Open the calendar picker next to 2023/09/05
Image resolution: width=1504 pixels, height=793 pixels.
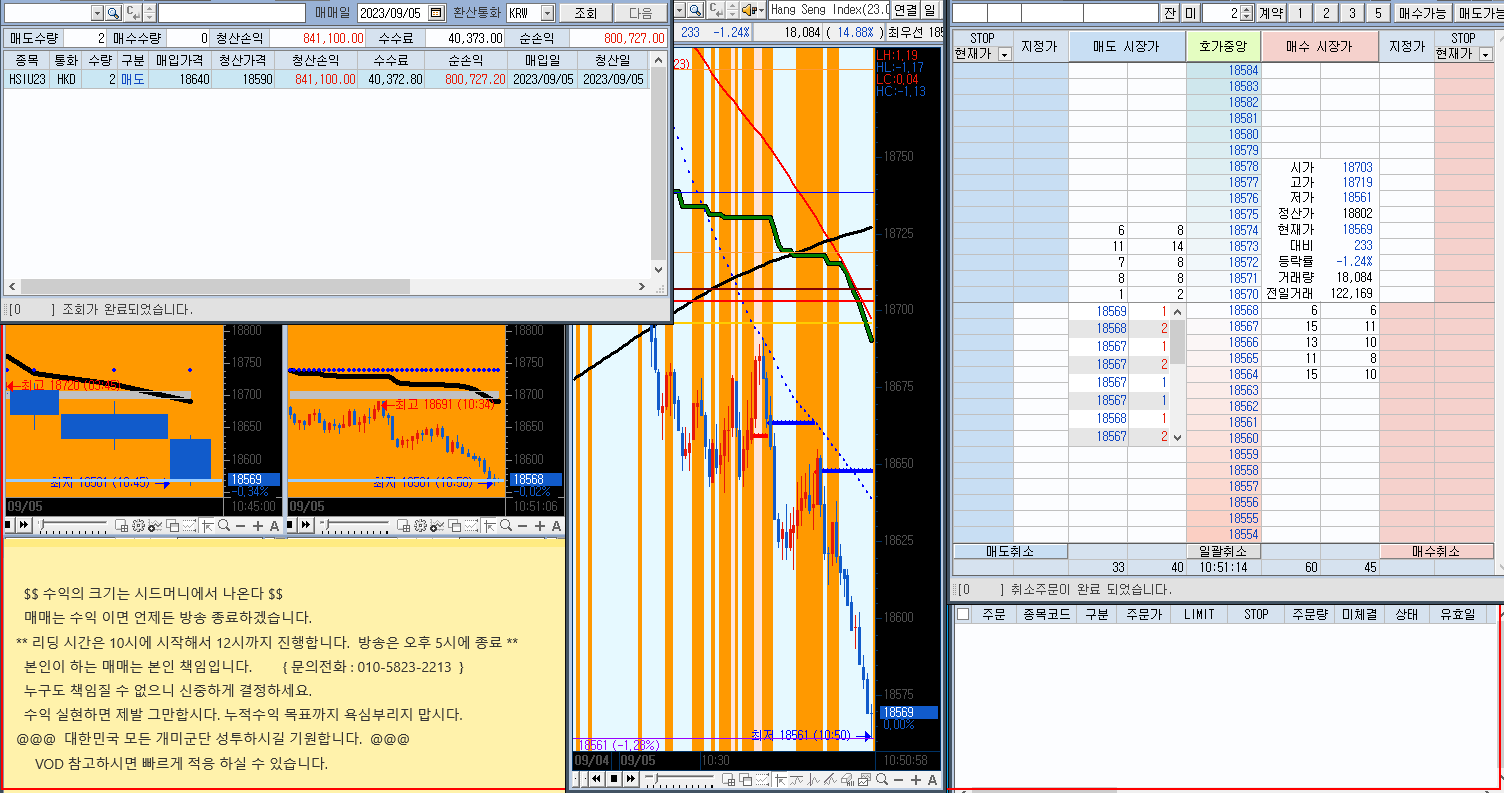click(436, 13)
